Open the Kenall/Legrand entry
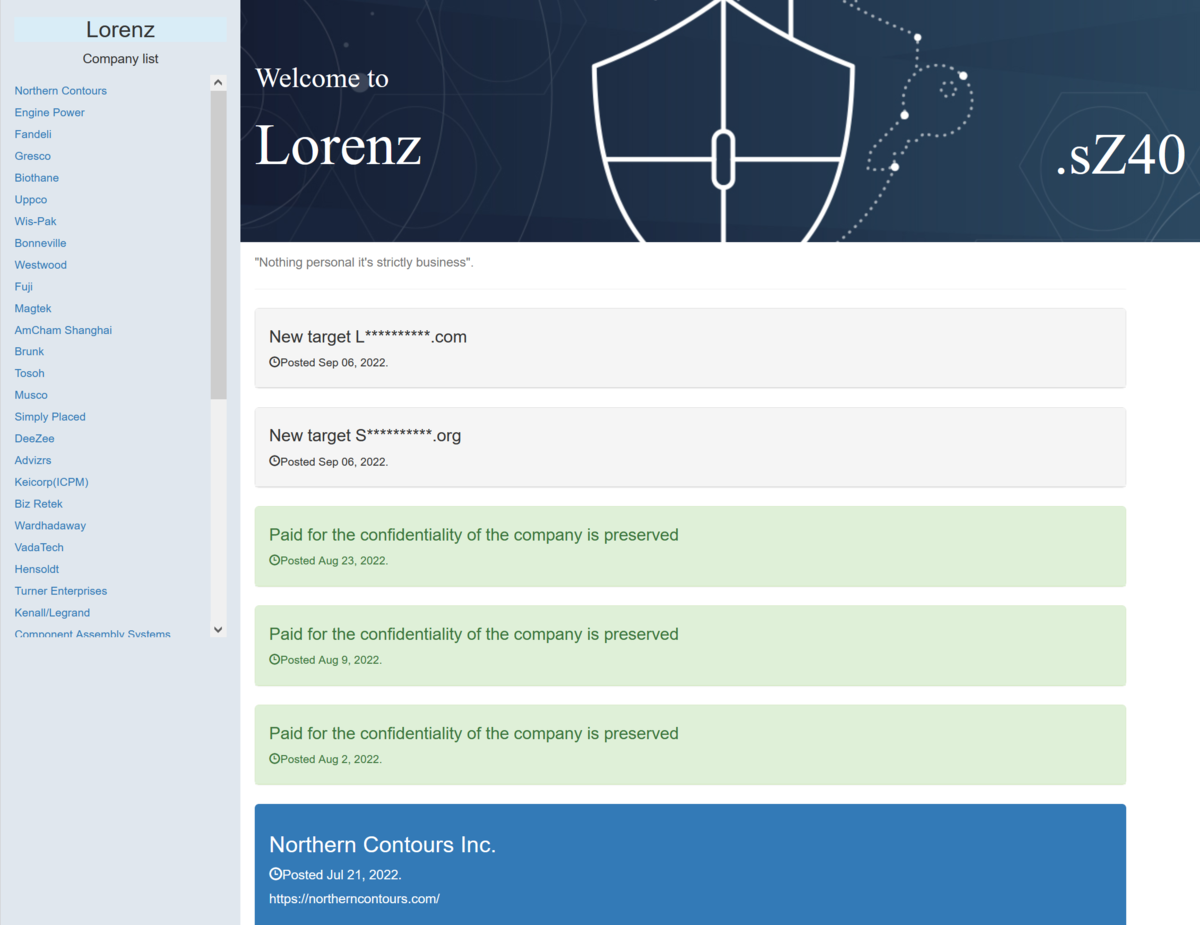The height and width of the screenshot is (925, 1200). point(52,612)
